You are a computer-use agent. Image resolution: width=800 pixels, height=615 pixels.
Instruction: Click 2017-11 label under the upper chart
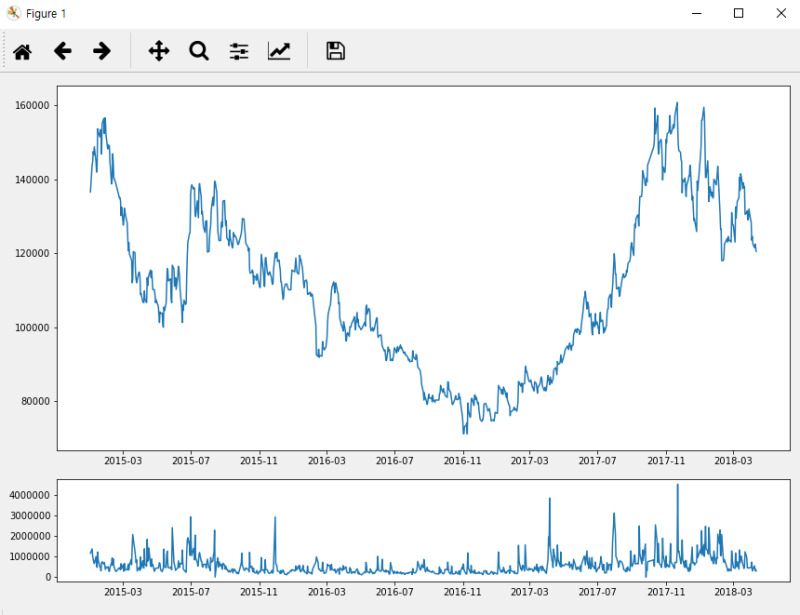click(666, 460)
